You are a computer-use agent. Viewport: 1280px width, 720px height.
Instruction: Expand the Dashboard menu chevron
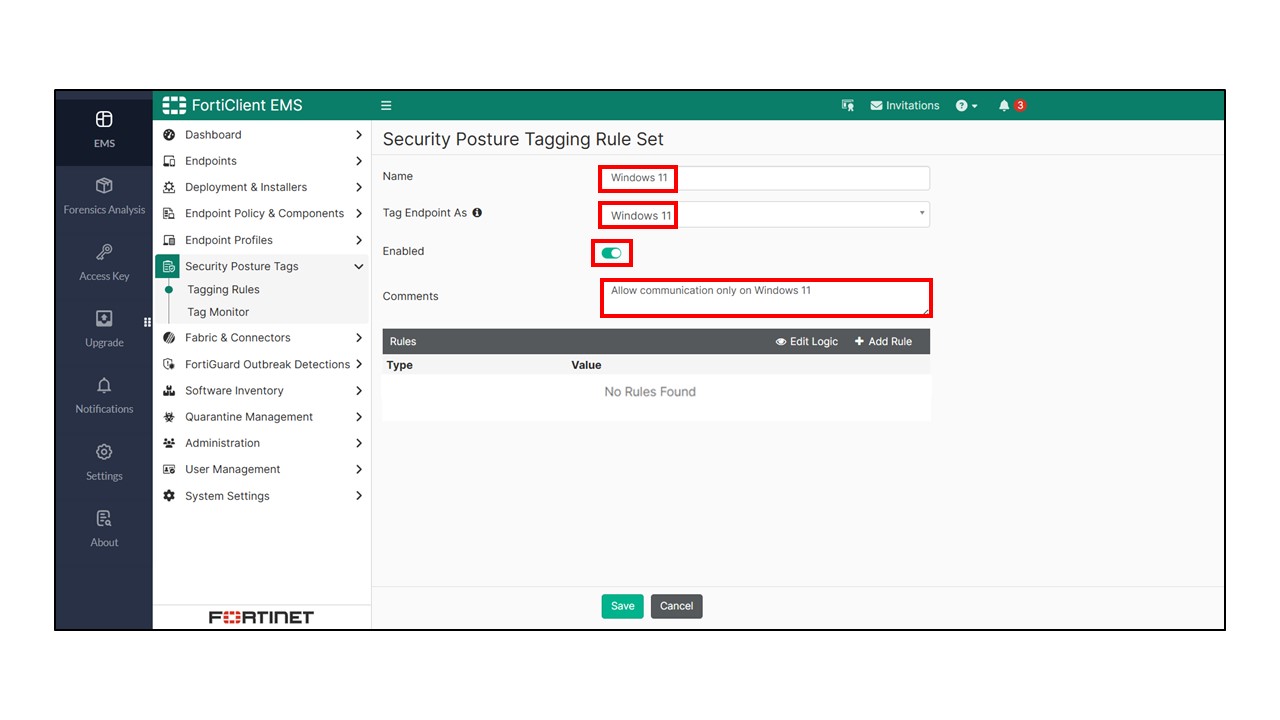pyautogui.click(x=359, y=135)
